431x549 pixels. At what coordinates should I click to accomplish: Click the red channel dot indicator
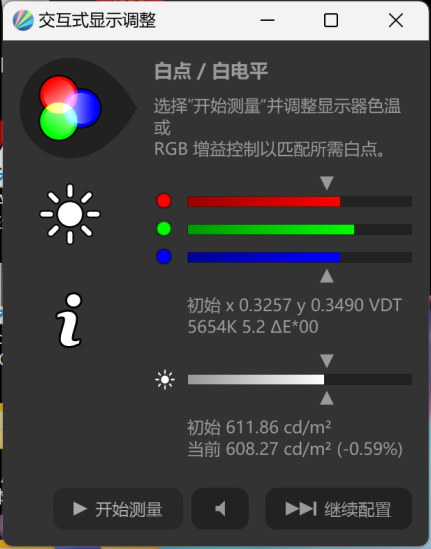click(164, 201)
